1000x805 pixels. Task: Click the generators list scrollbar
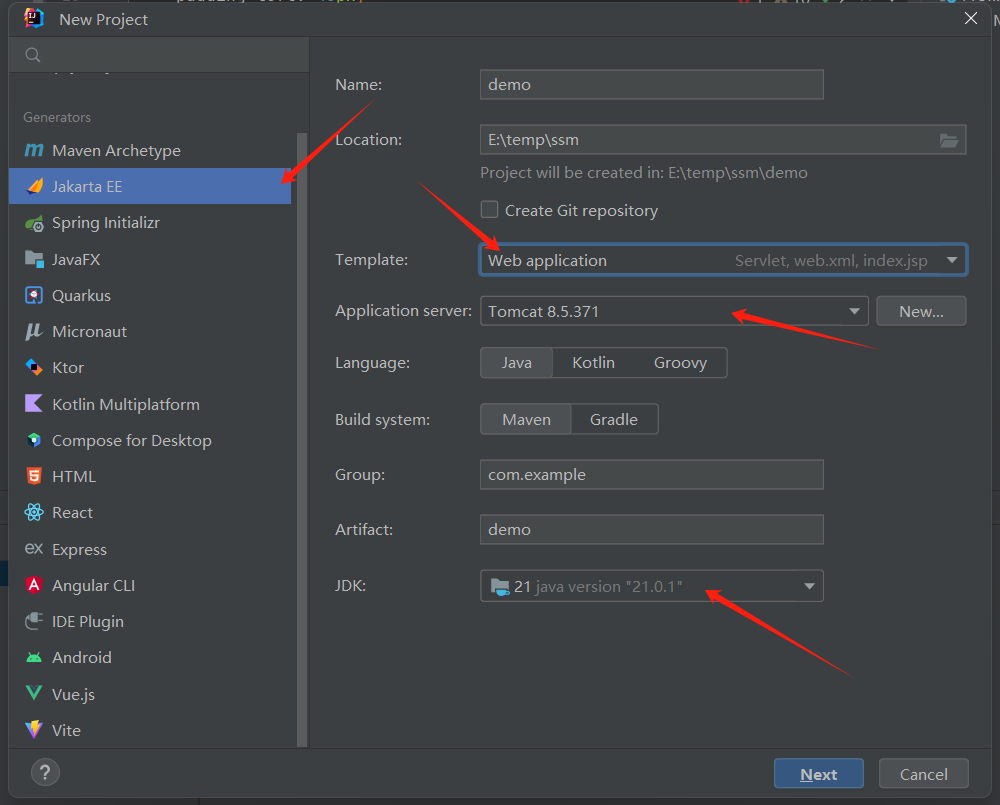tap(302, 439)
